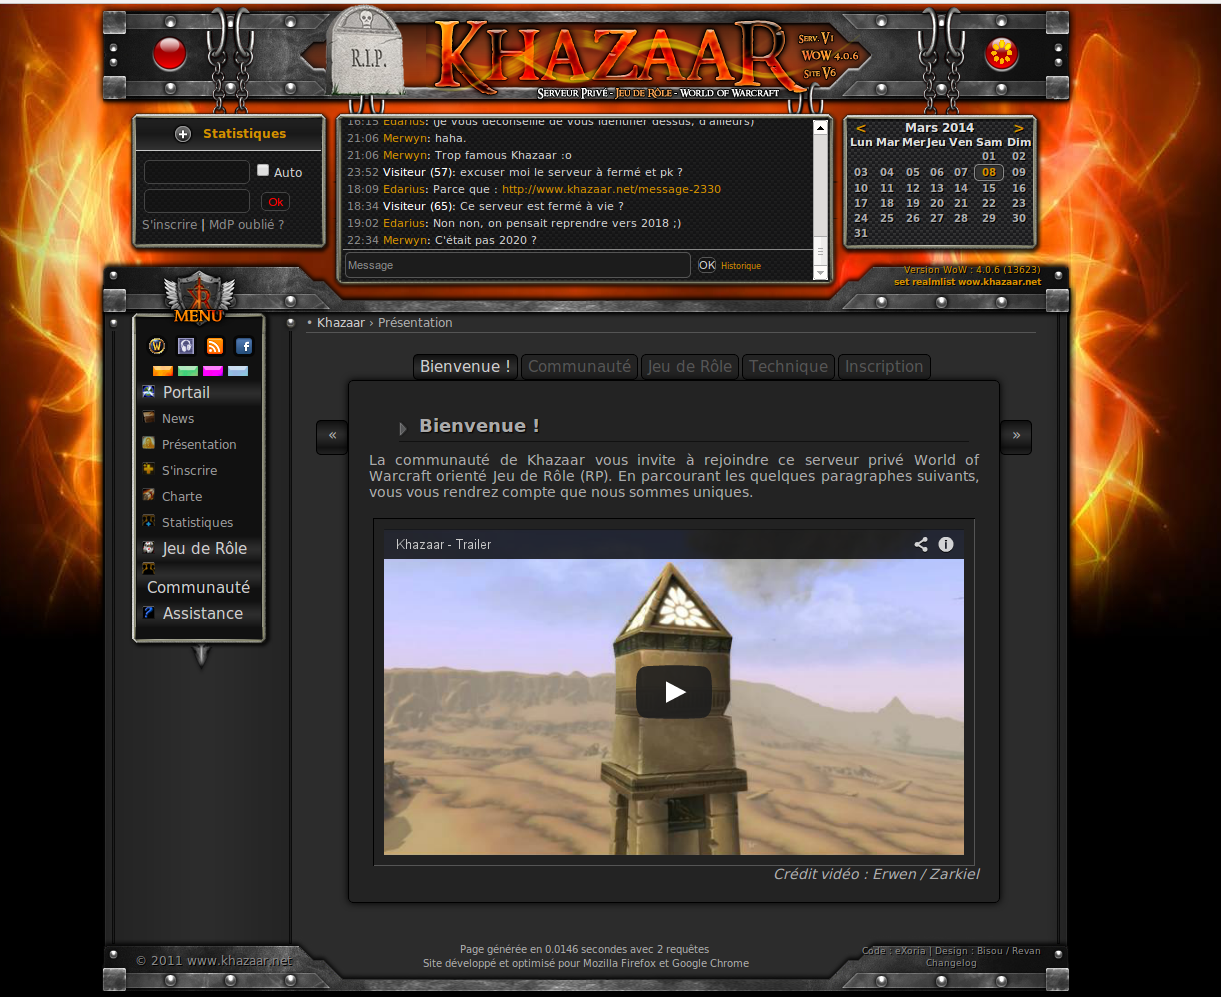Viewport: 1221px width, 997px height.
Task: Select the green theme swatch
Action: pos(187,371)
